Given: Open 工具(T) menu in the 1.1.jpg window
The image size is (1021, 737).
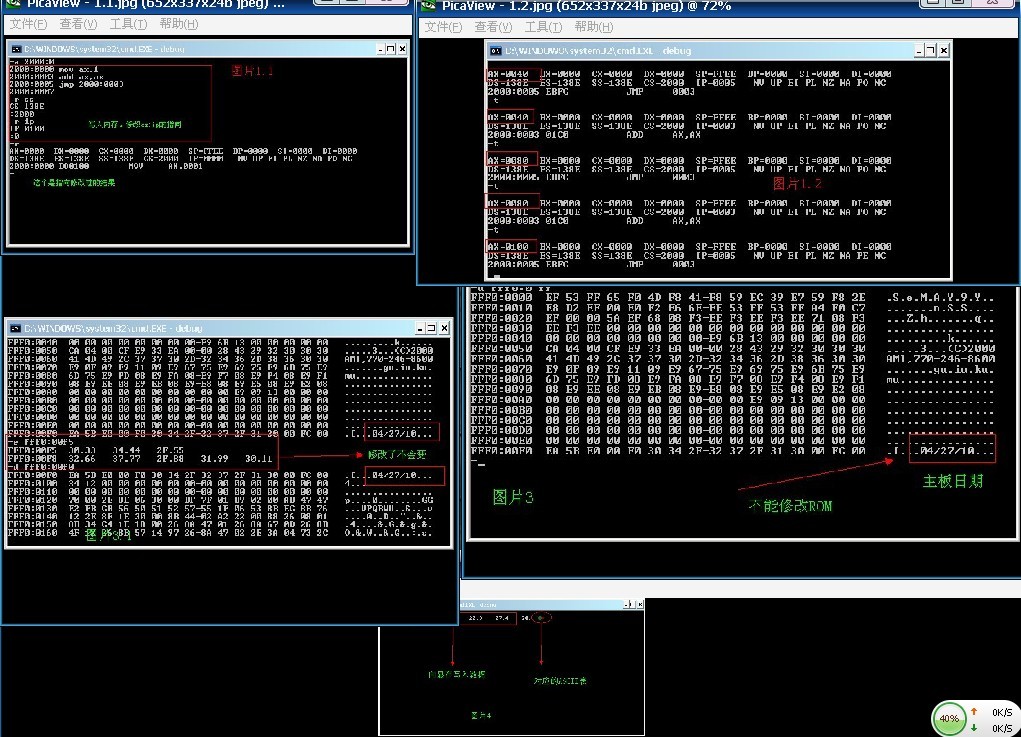Looking at the screenshot, I should tap(128, 24).
